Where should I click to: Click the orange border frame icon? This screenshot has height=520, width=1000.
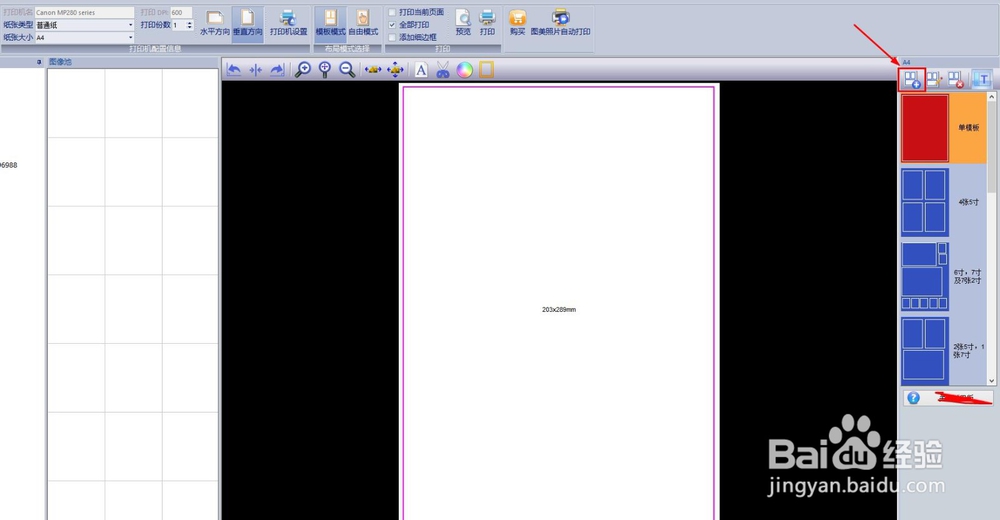tap(486, 70)
